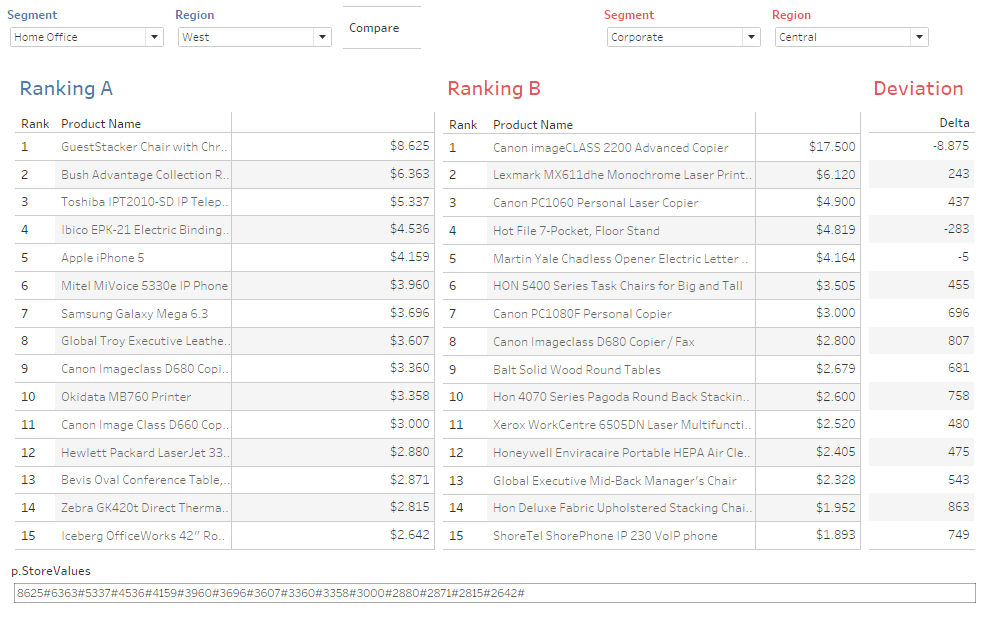Viewport: 982px width, 617px height.
Task: Open the Corporate segment dropdown
Action: click(x=683, y=37)
